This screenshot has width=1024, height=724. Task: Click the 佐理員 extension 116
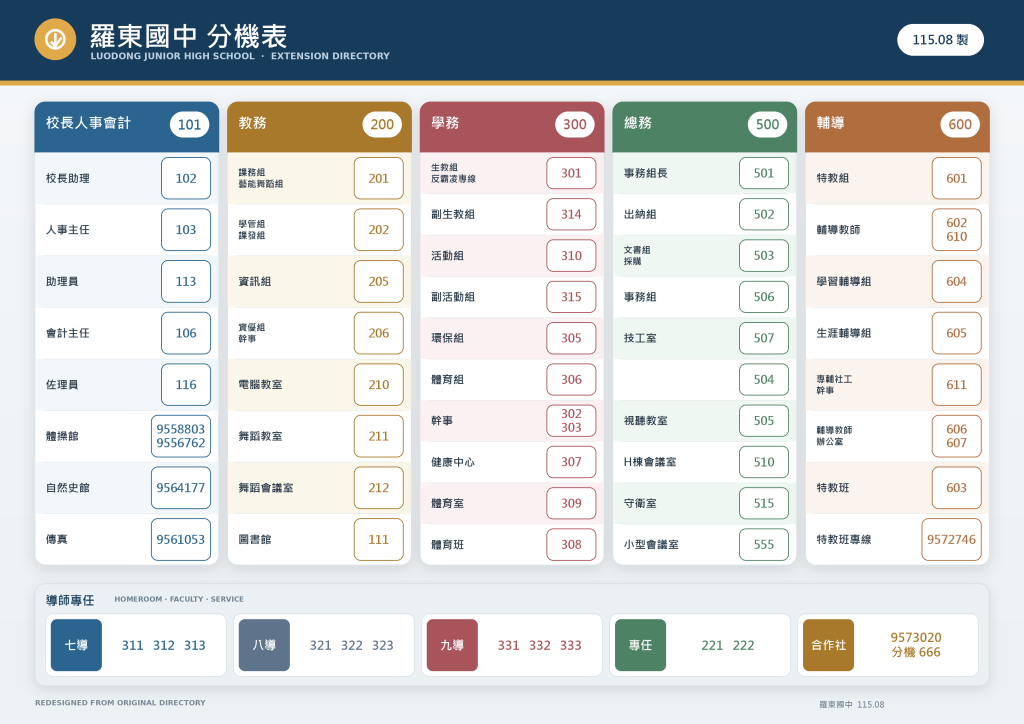point(186,385)
